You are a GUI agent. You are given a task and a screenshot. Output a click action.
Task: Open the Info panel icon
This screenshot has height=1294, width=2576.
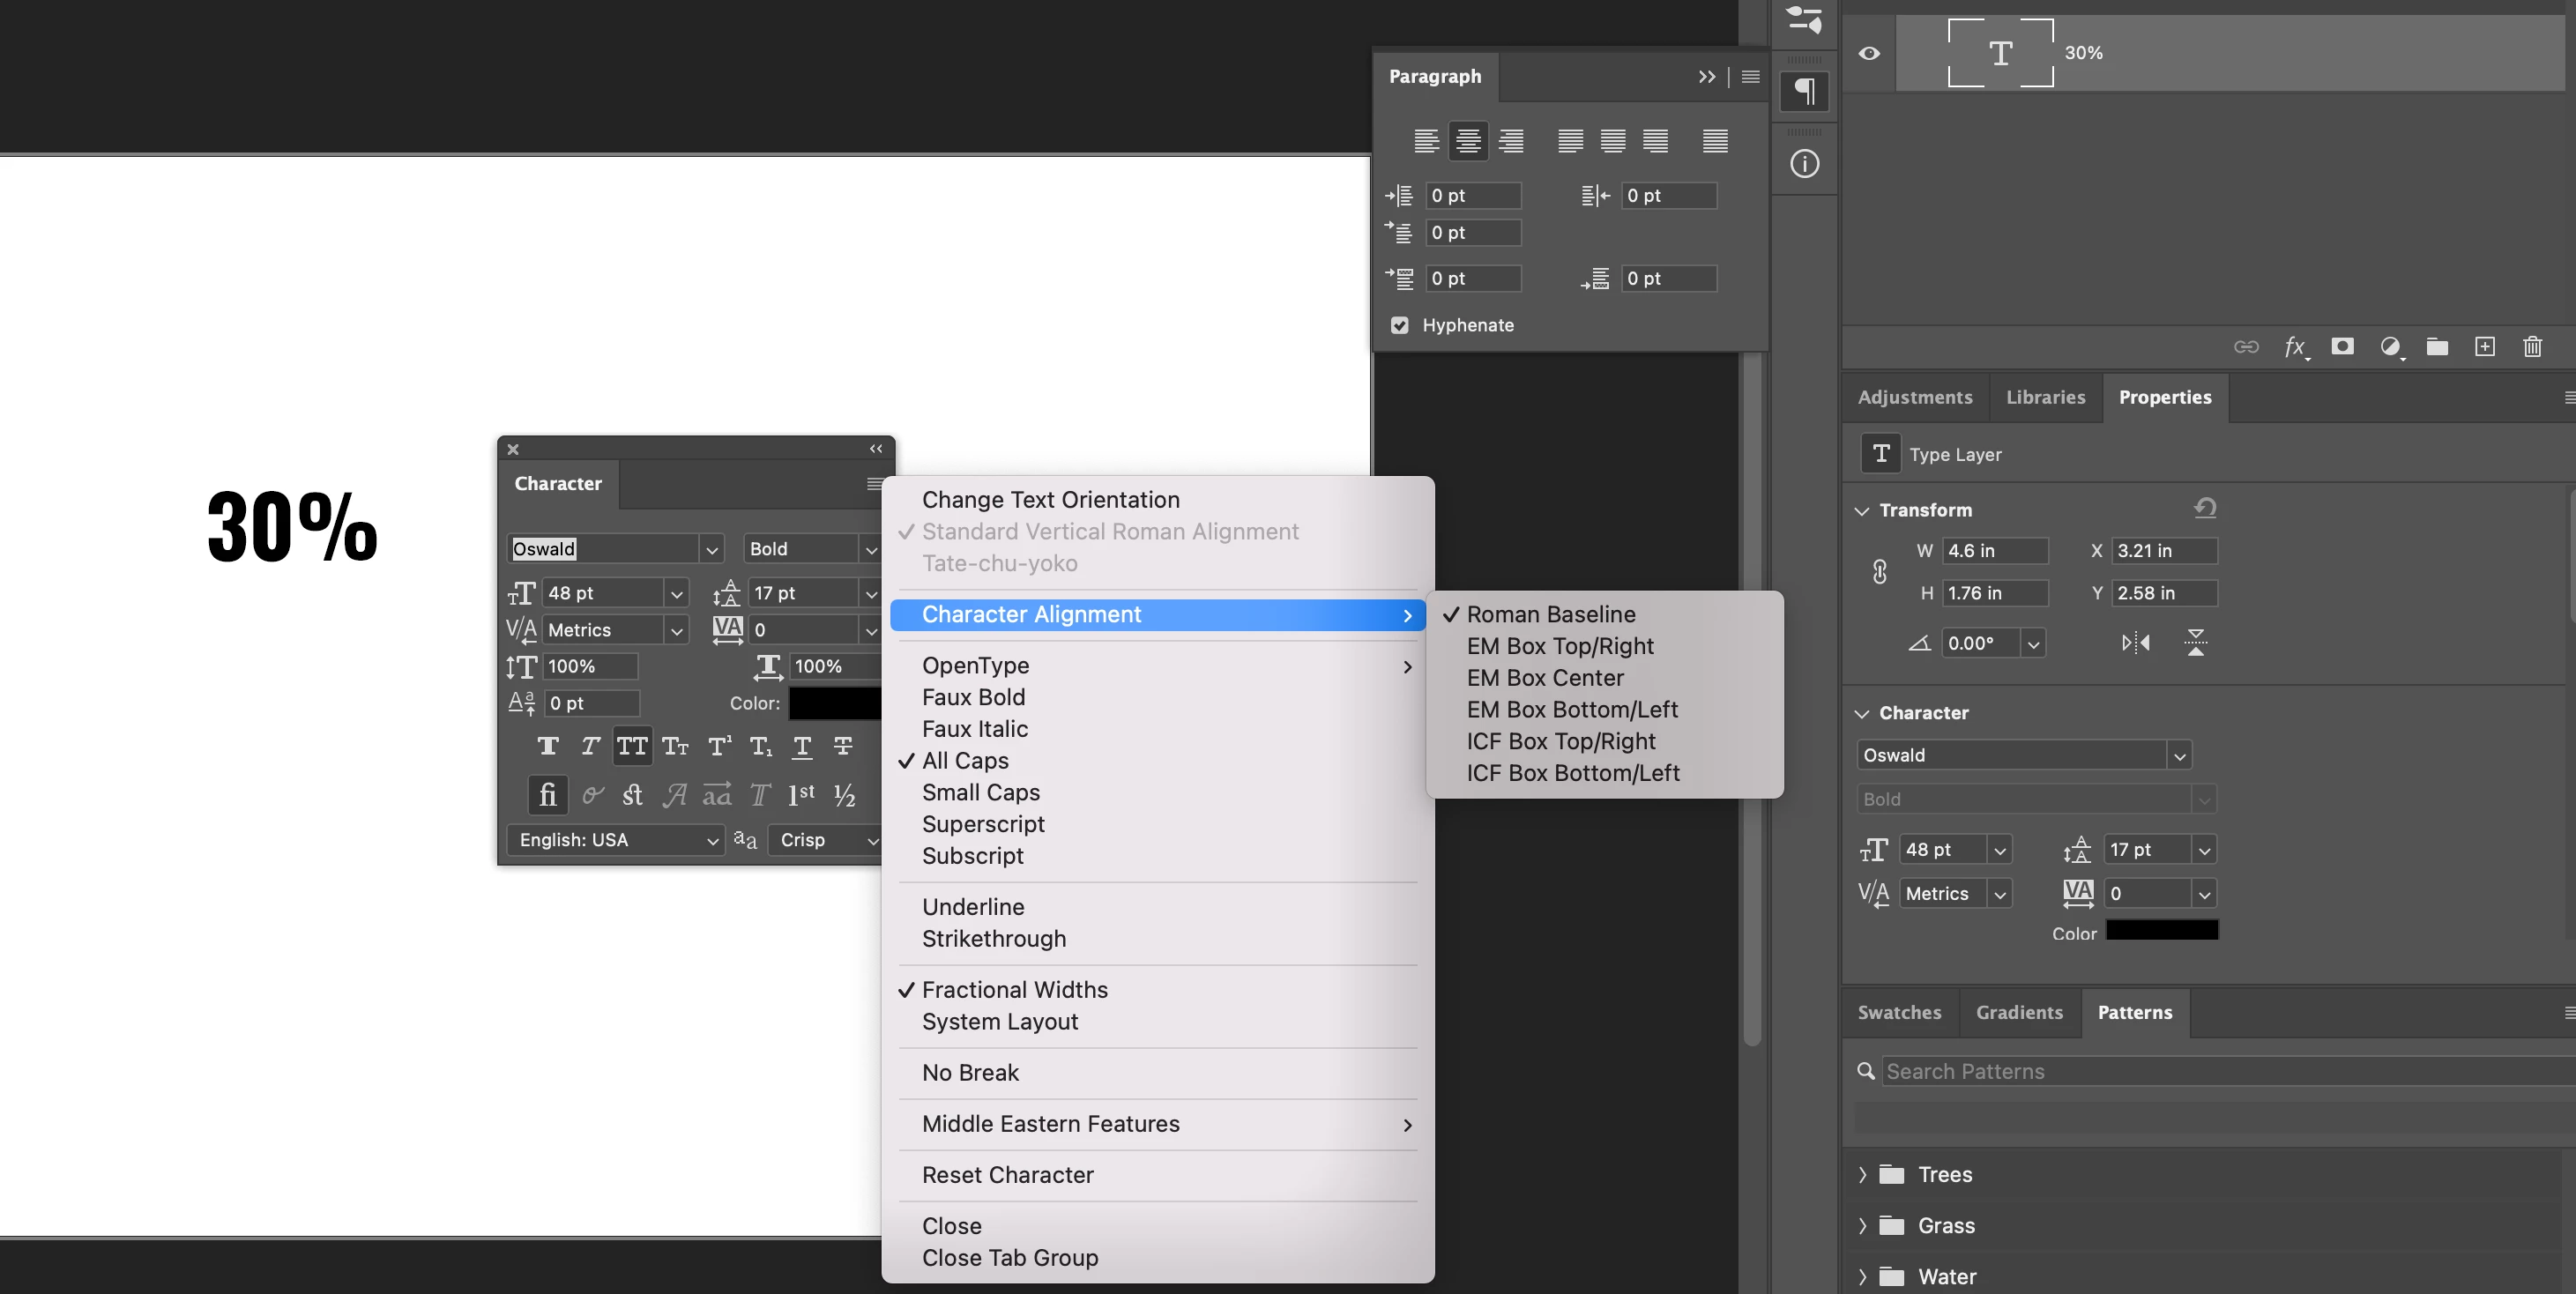click(x=1804, y=164)
